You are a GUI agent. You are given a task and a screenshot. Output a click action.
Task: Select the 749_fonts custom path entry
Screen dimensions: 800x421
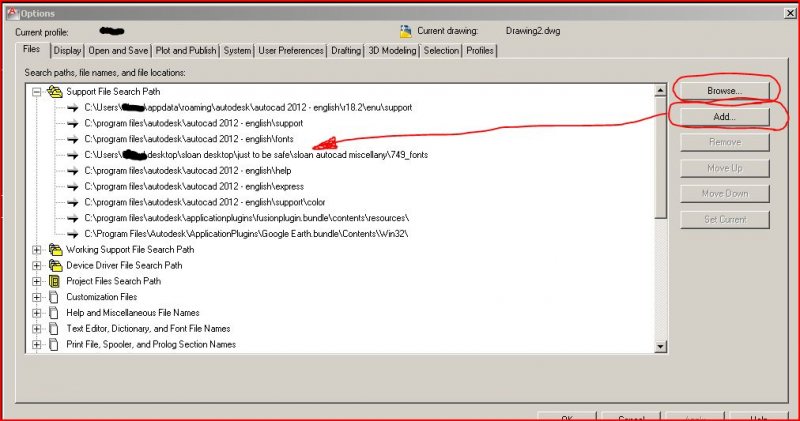pos(256,155)
